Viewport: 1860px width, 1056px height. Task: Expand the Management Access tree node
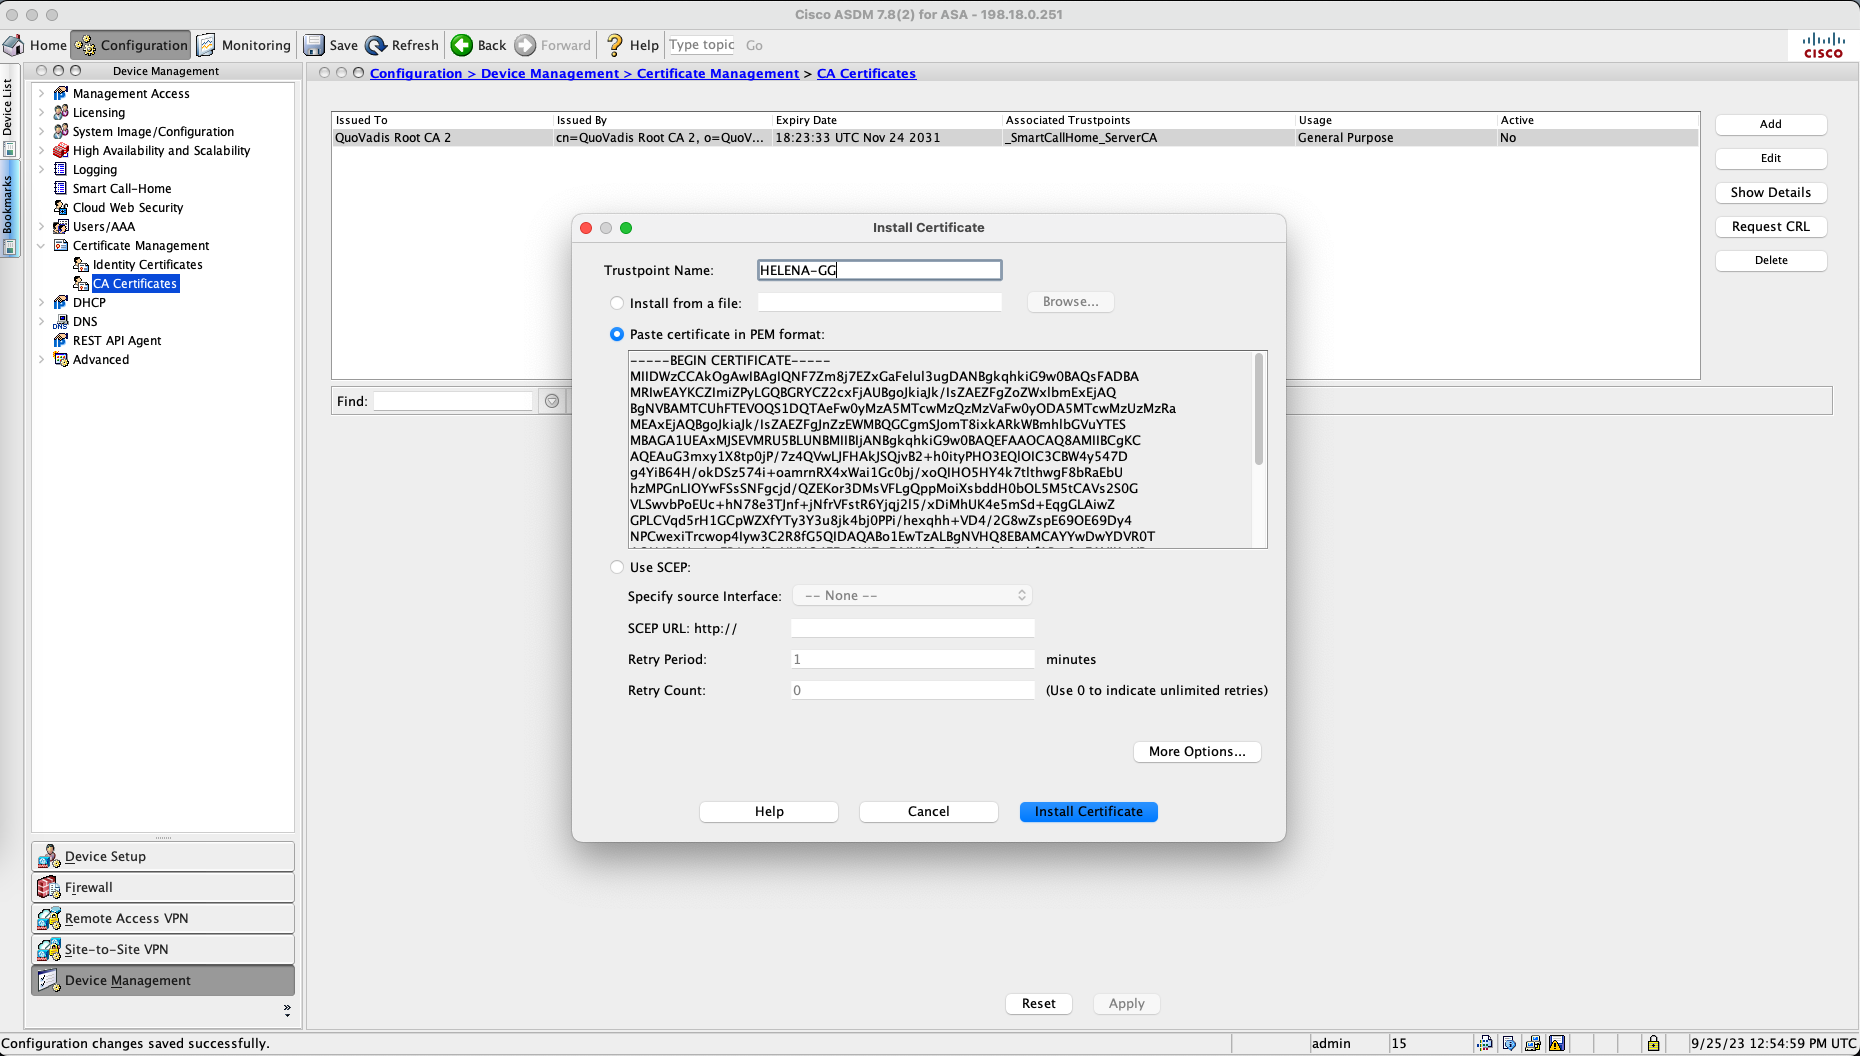click(41, 93)
